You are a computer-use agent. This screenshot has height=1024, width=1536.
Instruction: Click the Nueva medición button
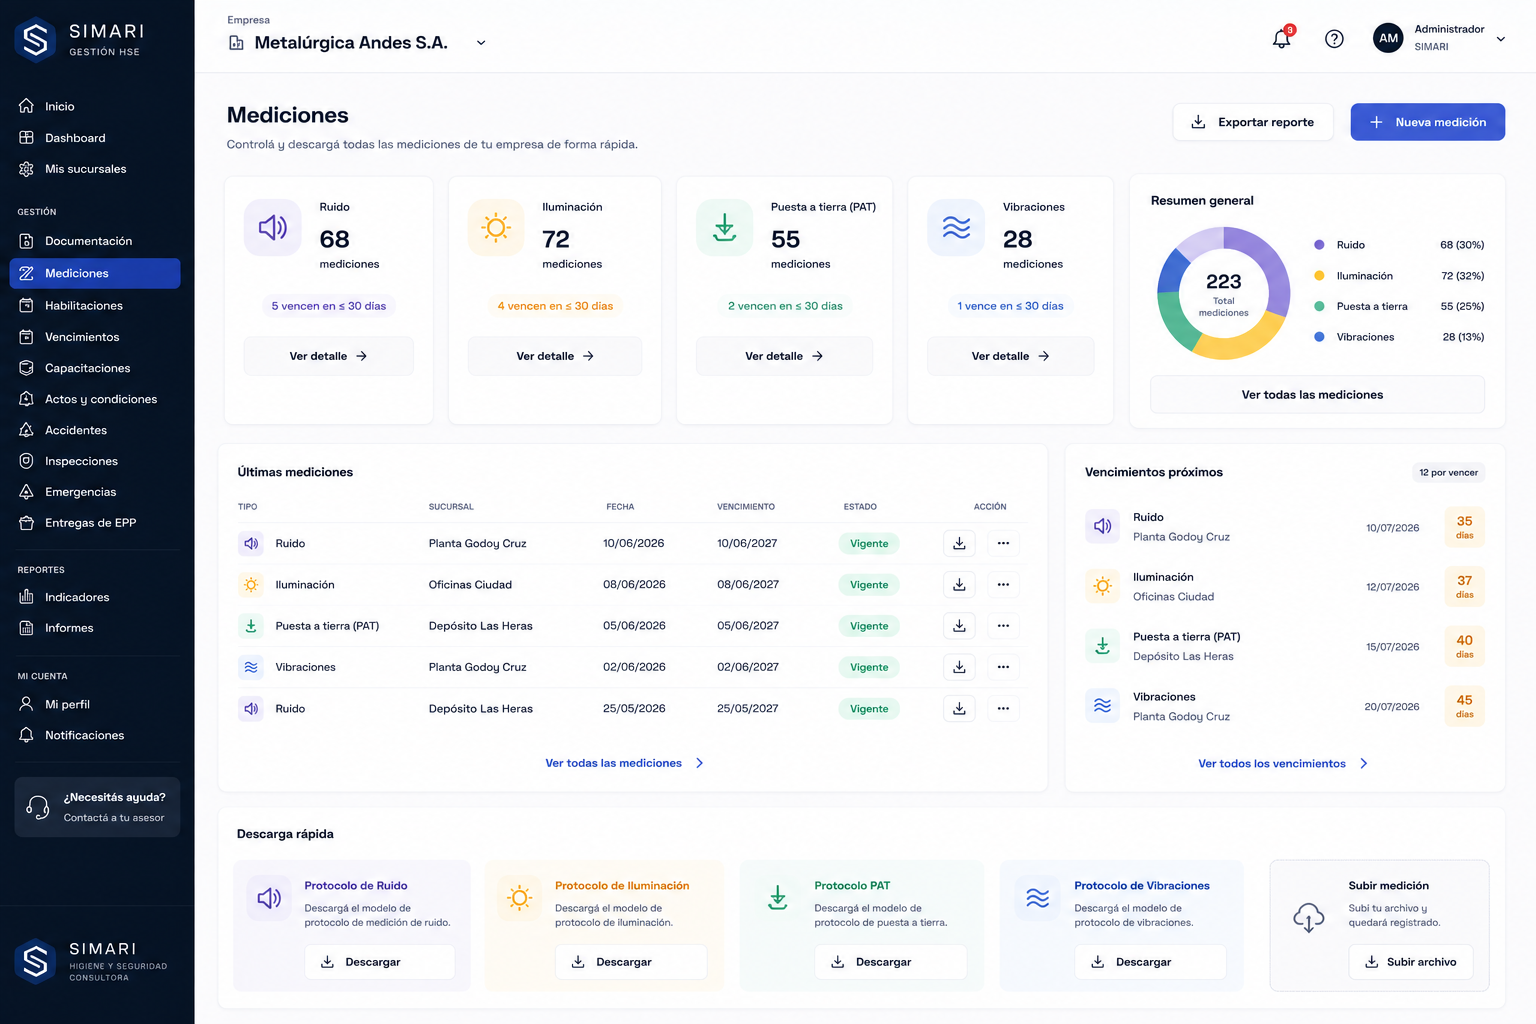1427,122
